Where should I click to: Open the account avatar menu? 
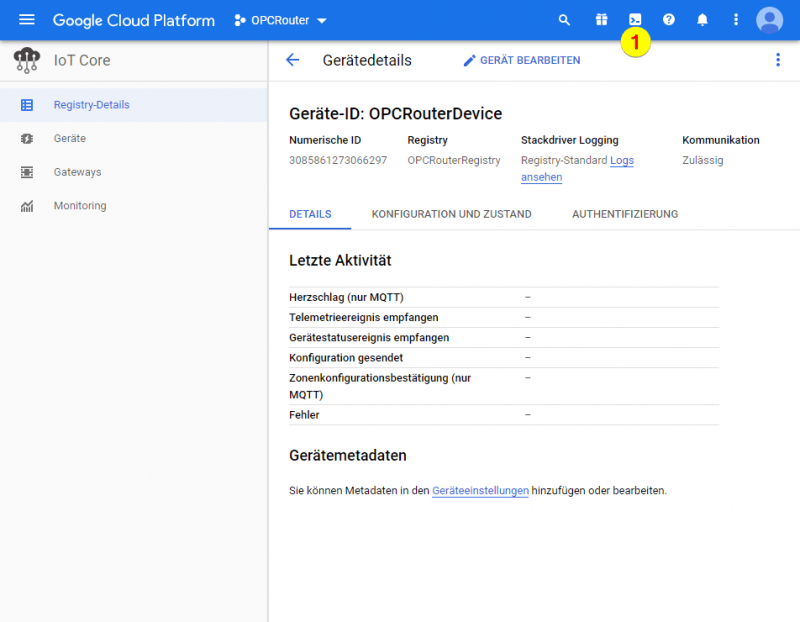coord(769,19)
